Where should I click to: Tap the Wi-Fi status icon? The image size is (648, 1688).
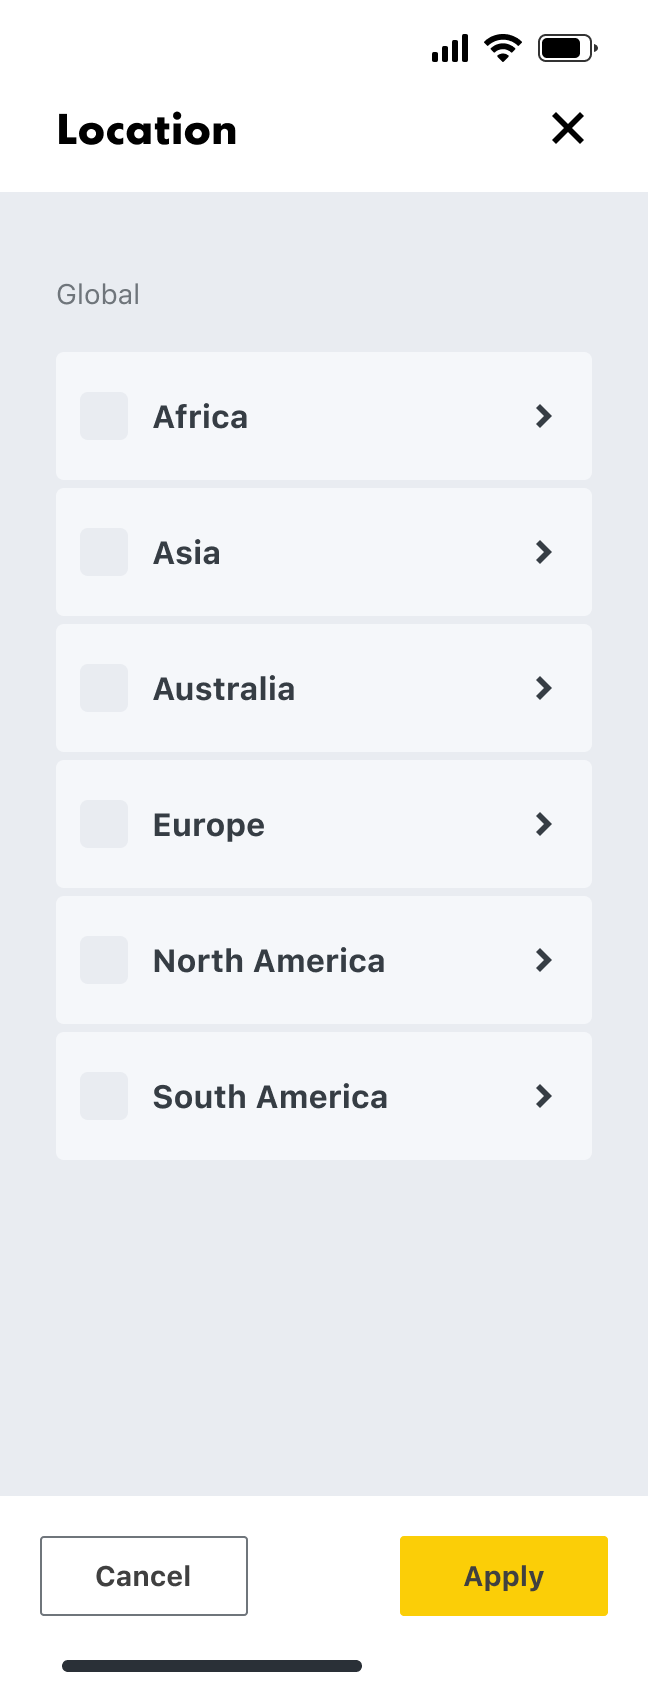[502, 47]
